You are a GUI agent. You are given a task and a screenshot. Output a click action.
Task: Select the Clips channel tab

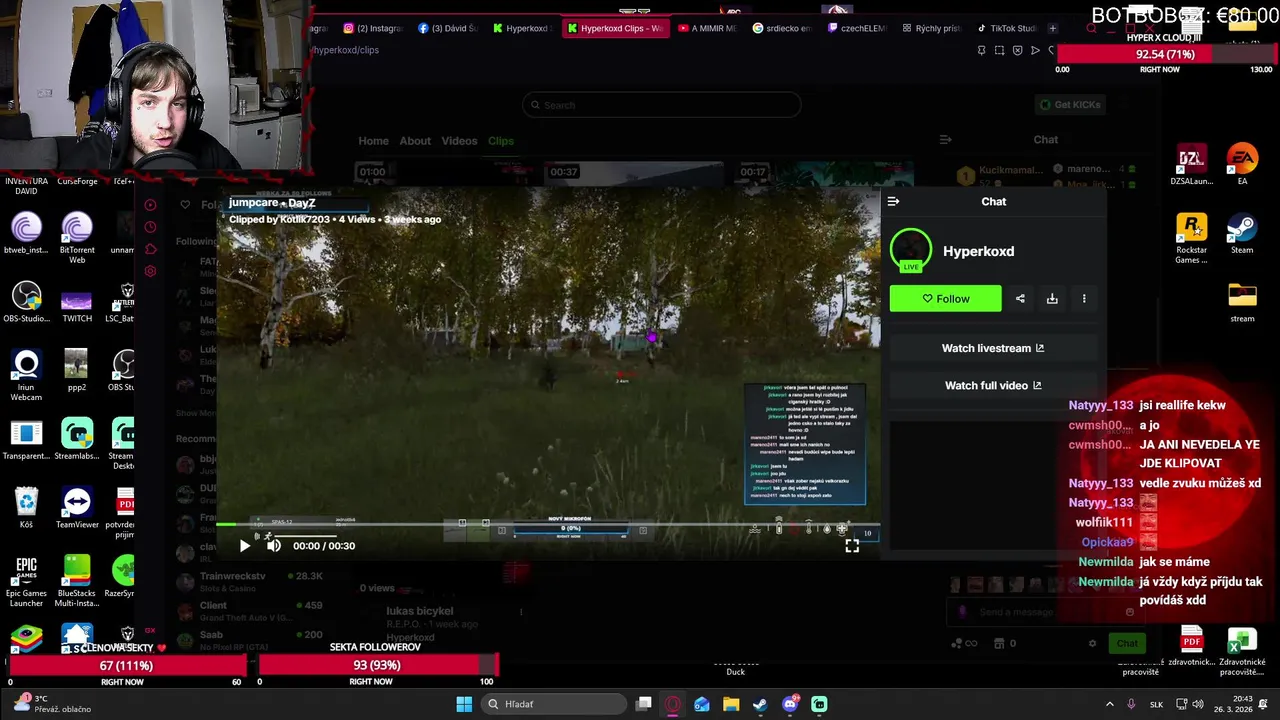pyautogui.click(x=501, y=141)
